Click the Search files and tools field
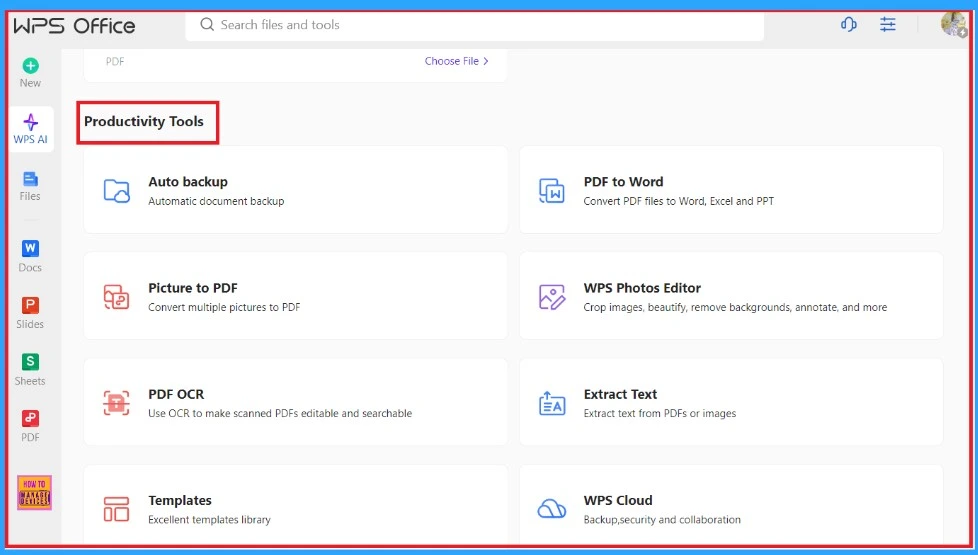 coord(475,25)
